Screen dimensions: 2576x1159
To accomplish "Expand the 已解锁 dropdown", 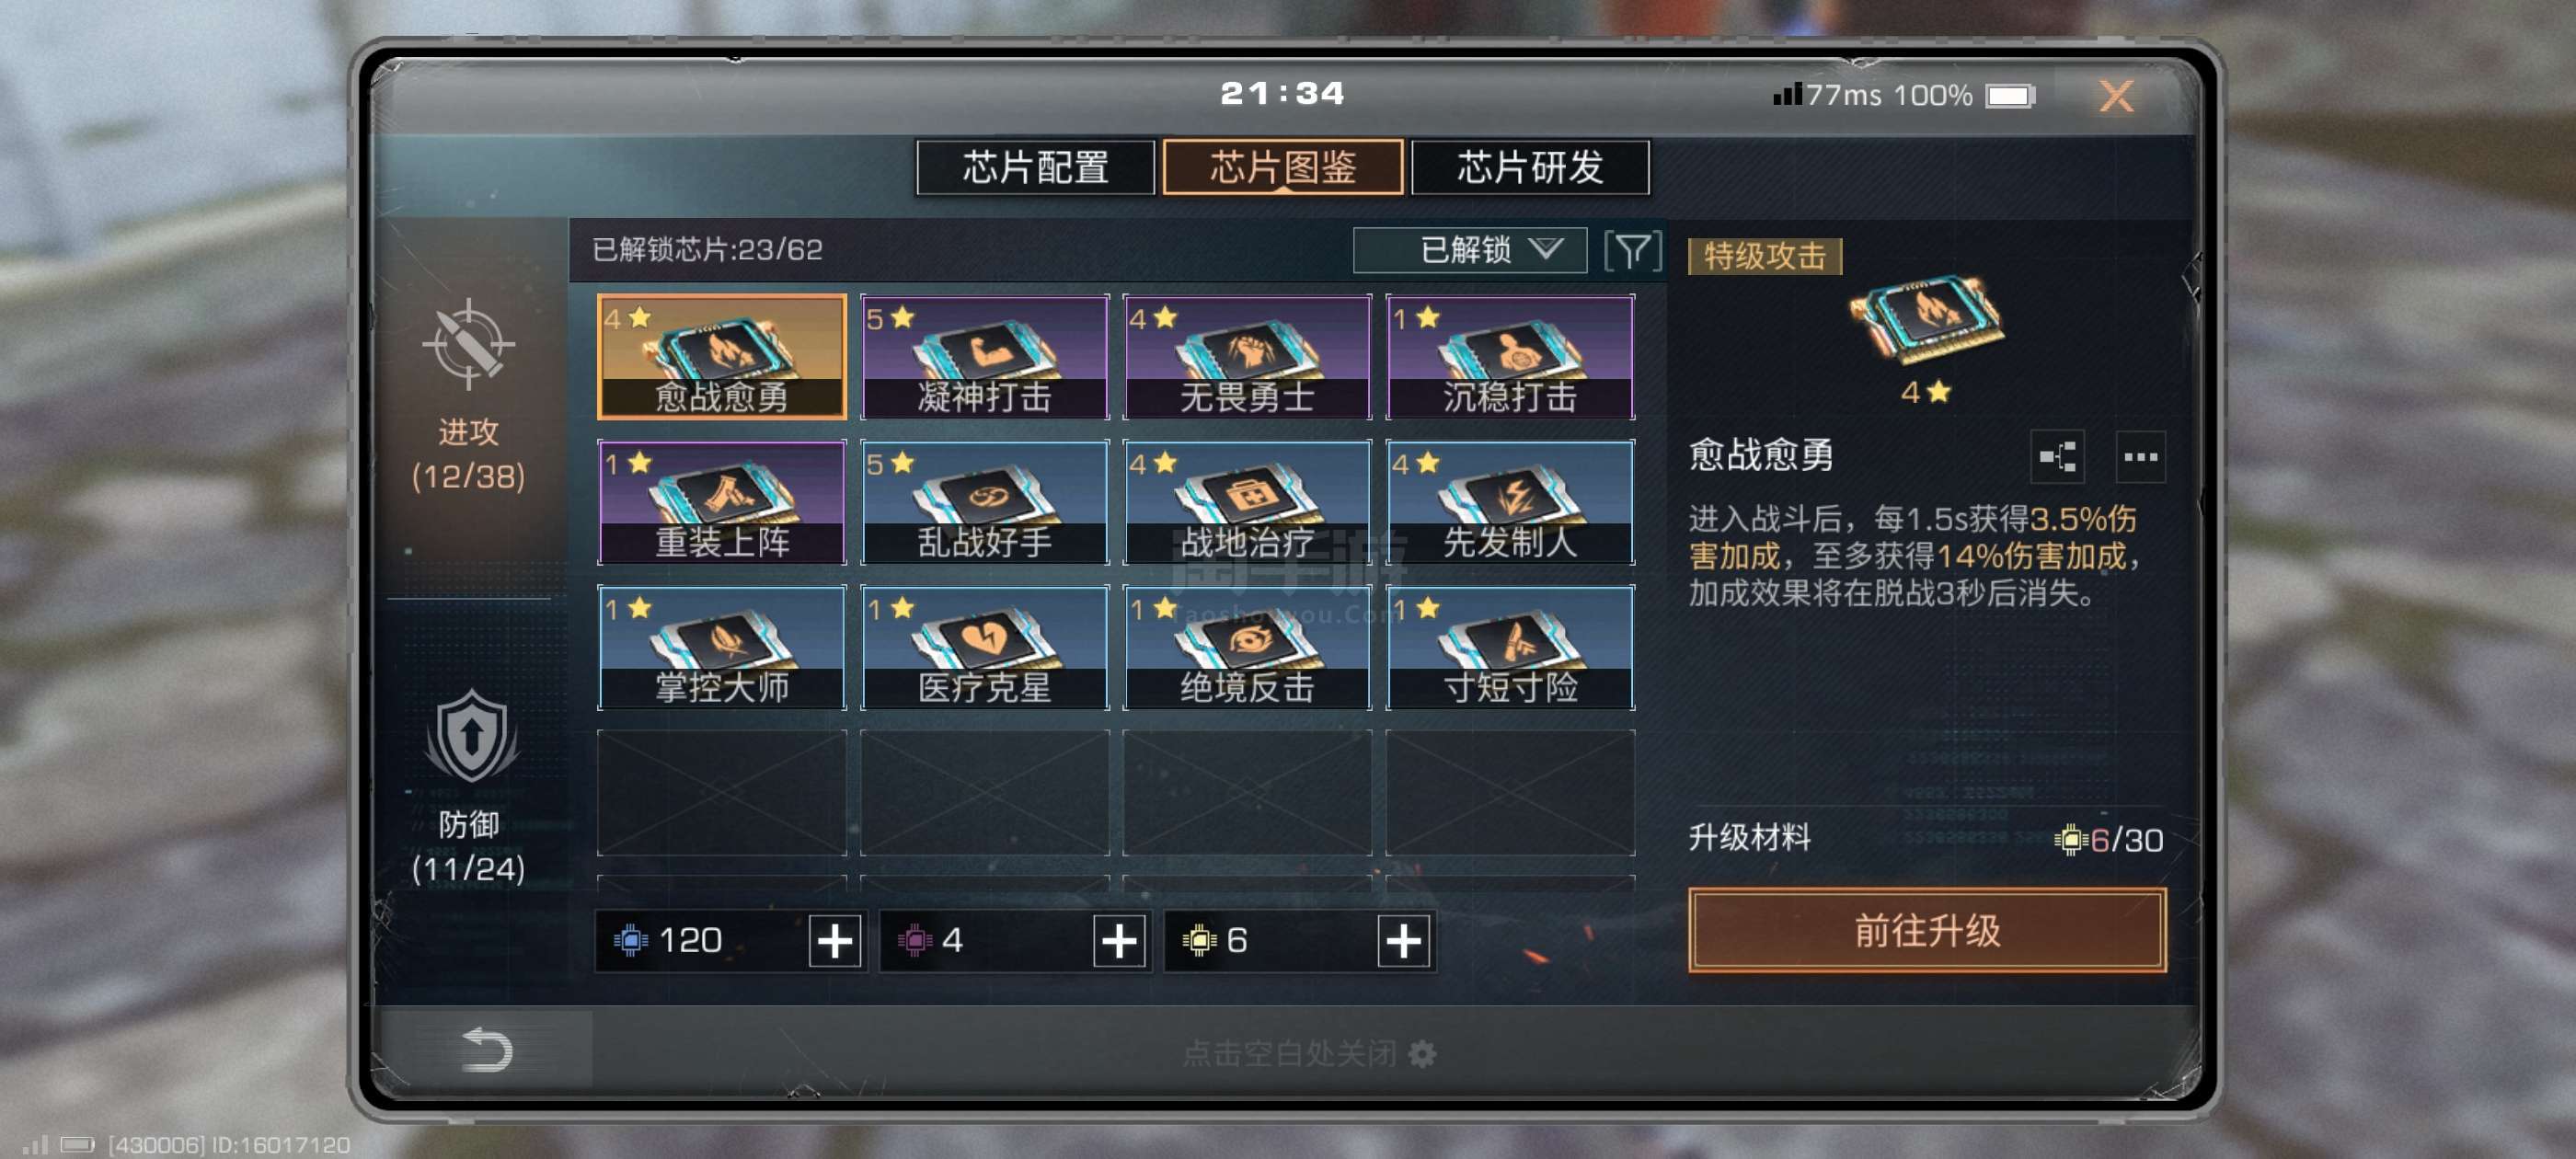I will pos(1469,250).
